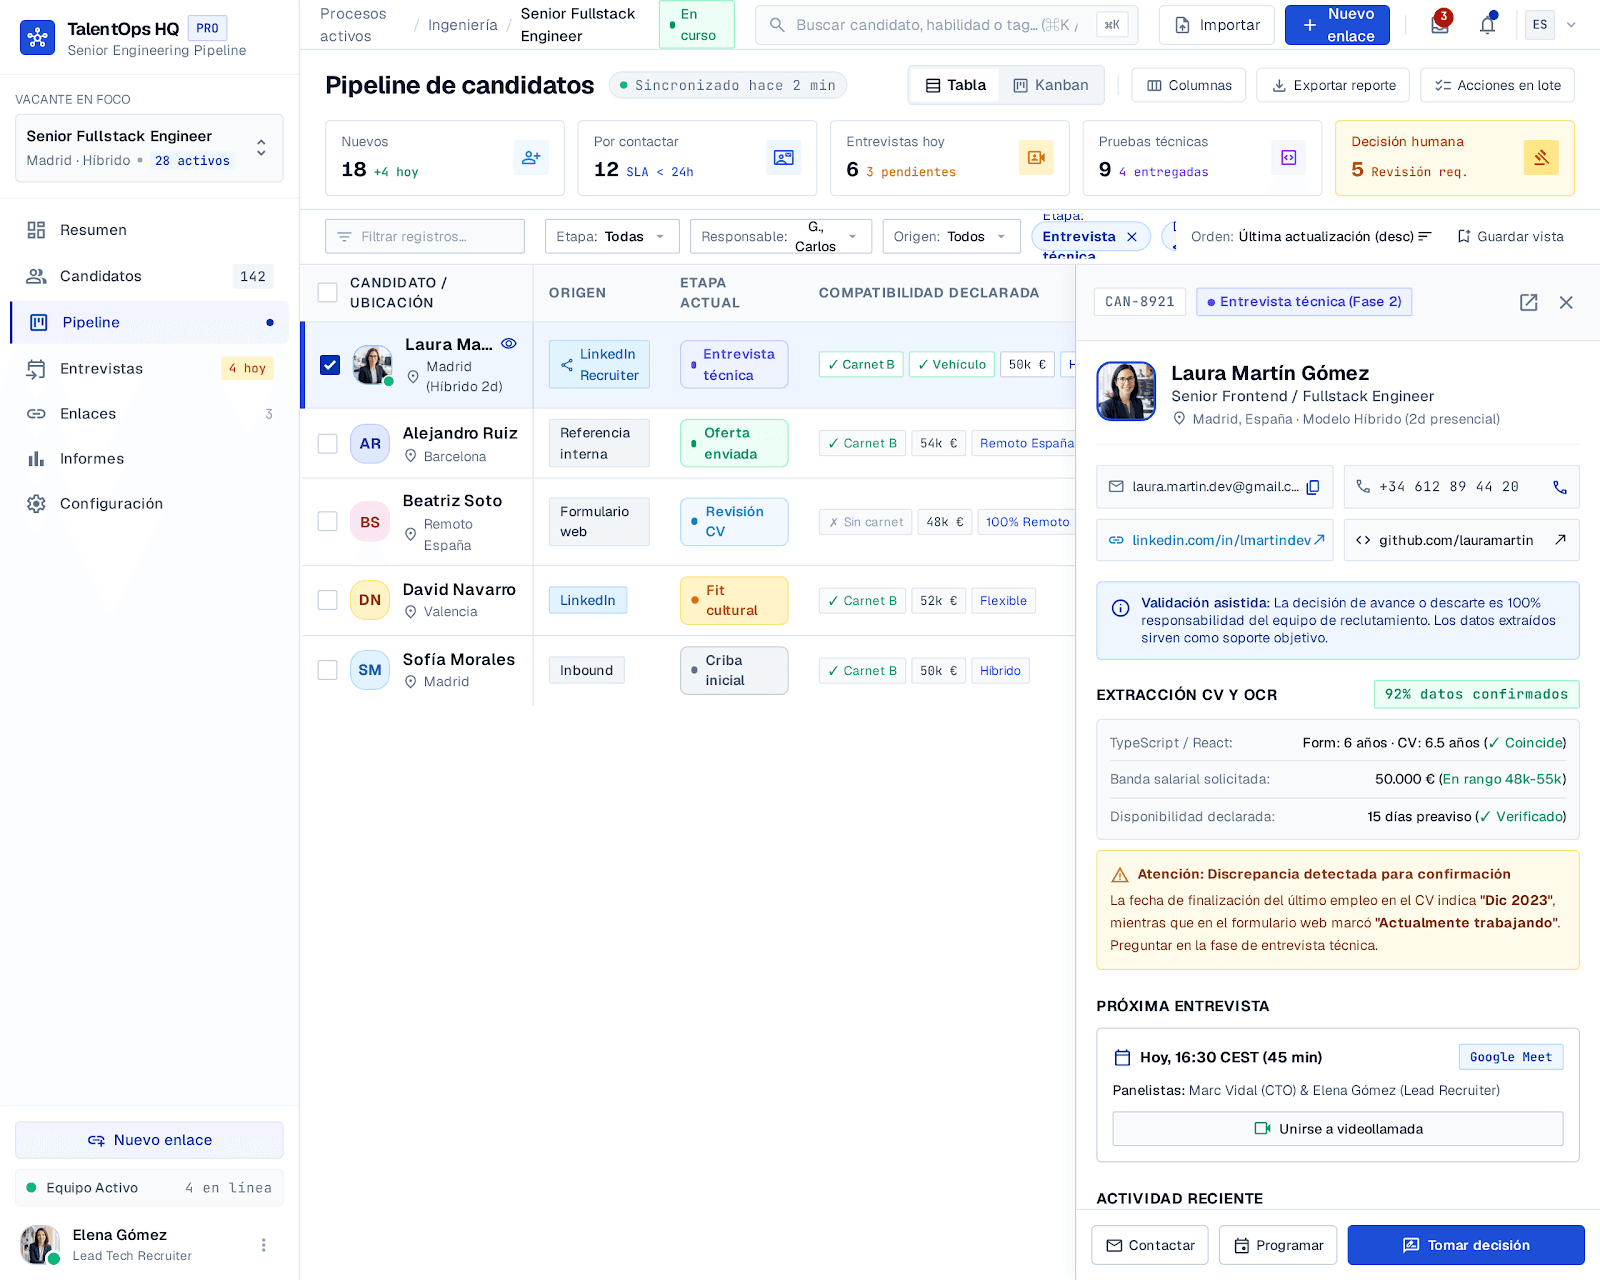Open github.com/lauramartin external arrow icon
1600x1280 pixels.
coord(1560,540)
